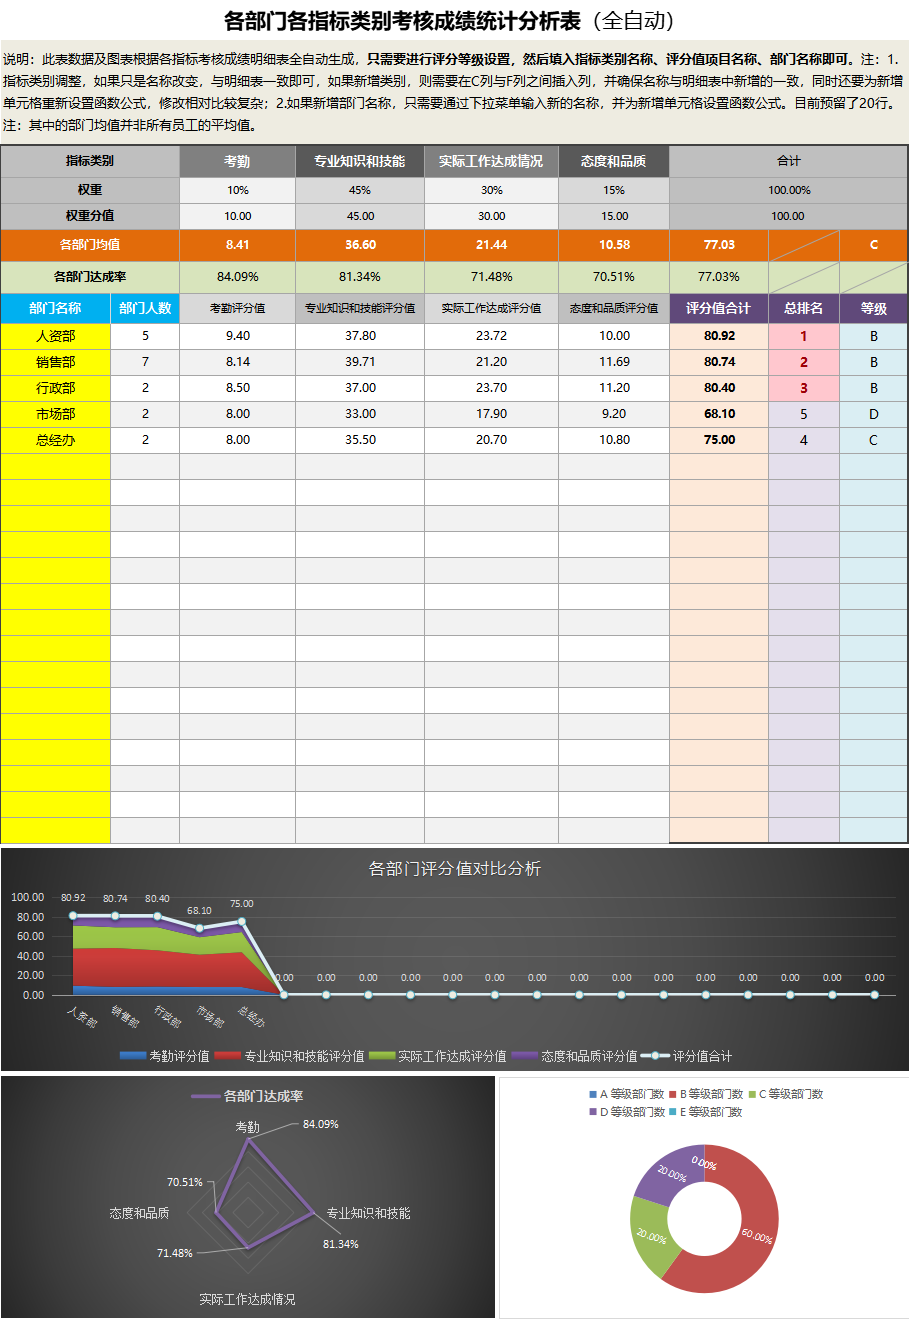Click 销售部 knowledge score 39.71
This screenshot has width=909, height=1319.
(x=360, y=362)
